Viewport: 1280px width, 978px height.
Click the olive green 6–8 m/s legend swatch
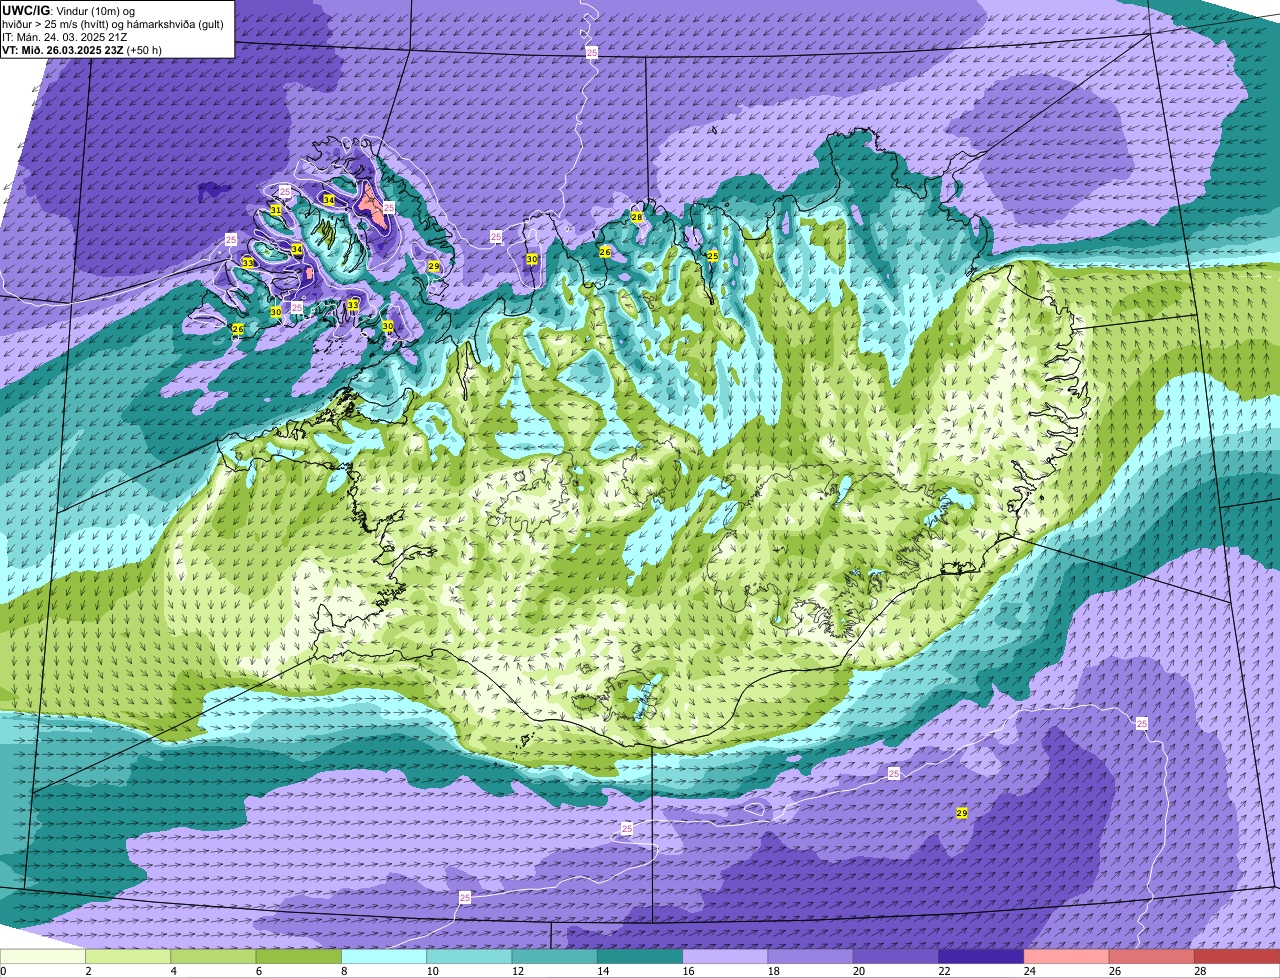coord(299,956)
